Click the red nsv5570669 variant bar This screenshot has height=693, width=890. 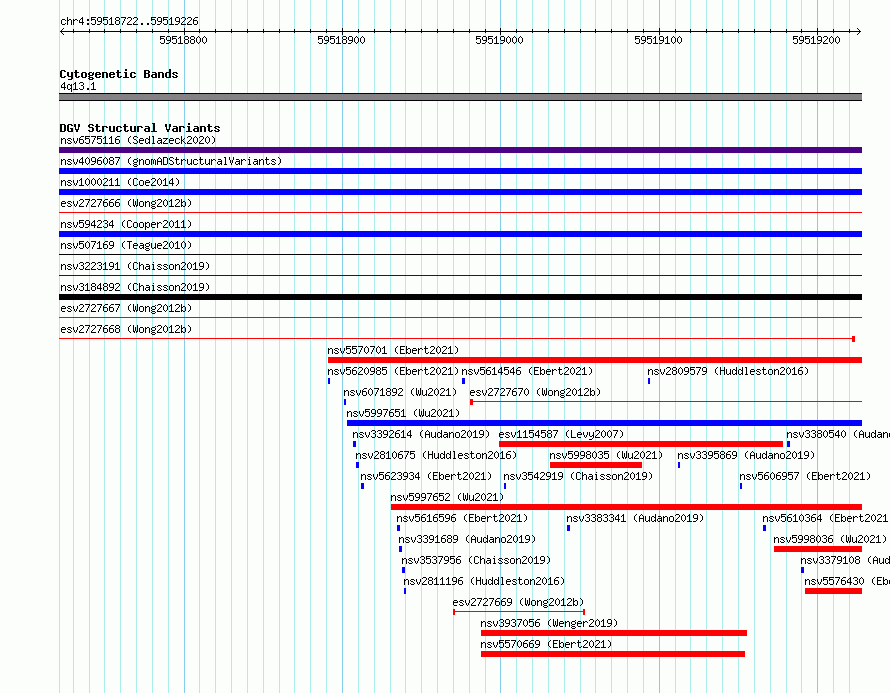pyautogui.click(x=612, y=654)
